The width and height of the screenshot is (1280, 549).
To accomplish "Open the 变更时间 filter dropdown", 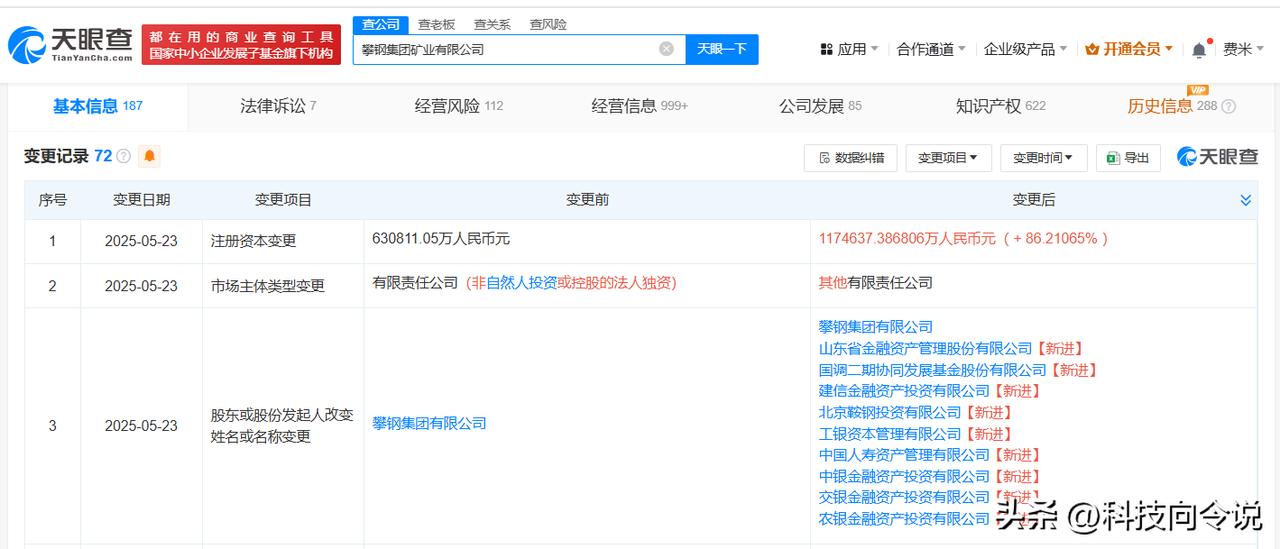I will [x=1043, y=158].
